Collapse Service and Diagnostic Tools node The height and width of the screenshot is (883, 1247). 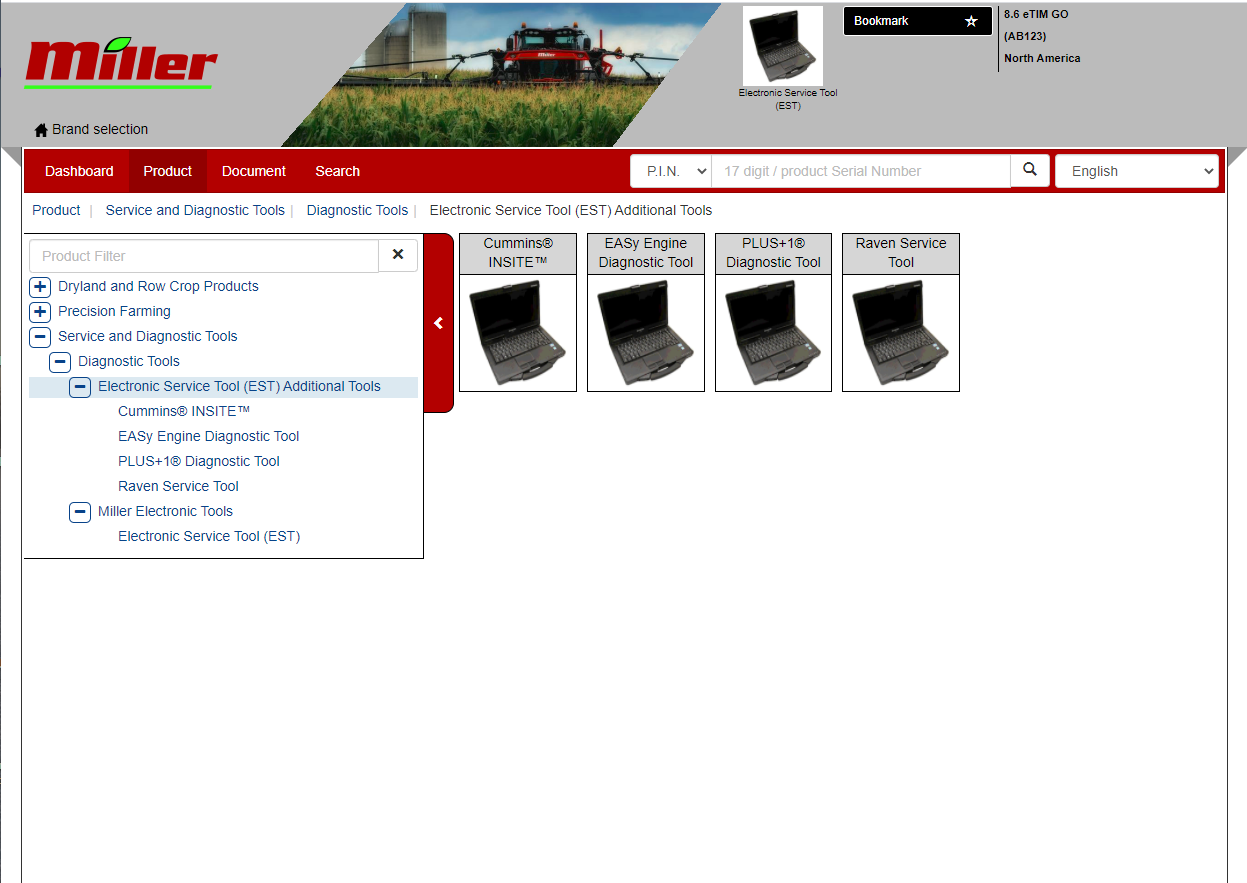tap(40, 336)
